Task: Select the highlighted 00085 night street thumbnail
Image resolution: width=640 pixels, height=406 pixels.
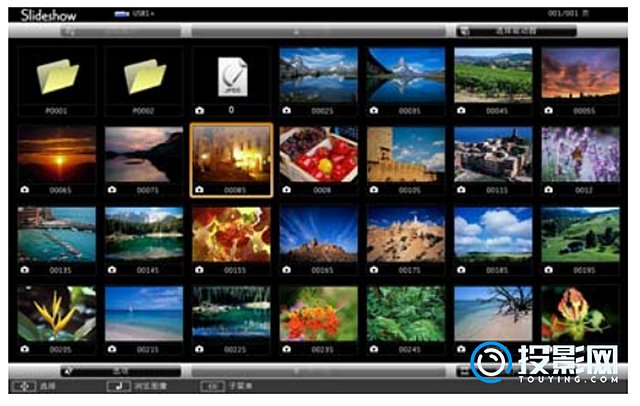Action: coord(231,153)
